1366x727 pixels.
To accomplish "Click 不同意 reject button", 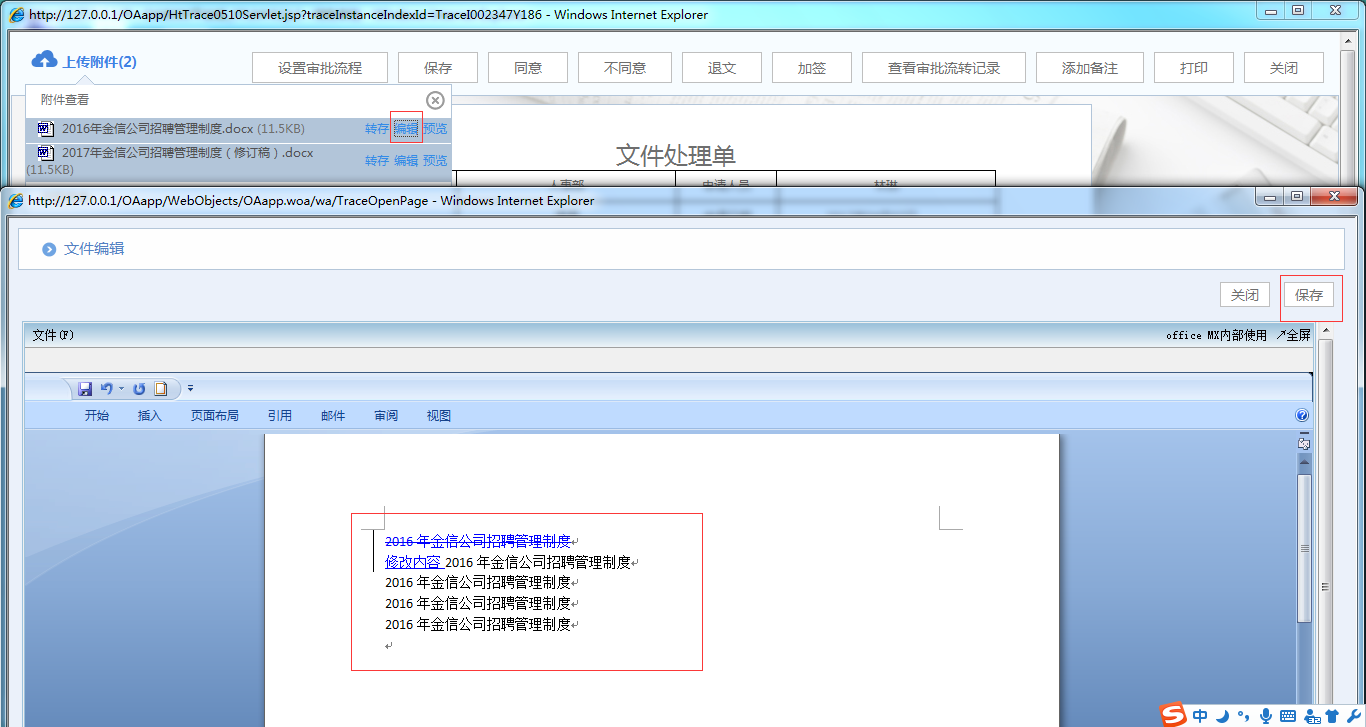I will (x=625, y=68).
